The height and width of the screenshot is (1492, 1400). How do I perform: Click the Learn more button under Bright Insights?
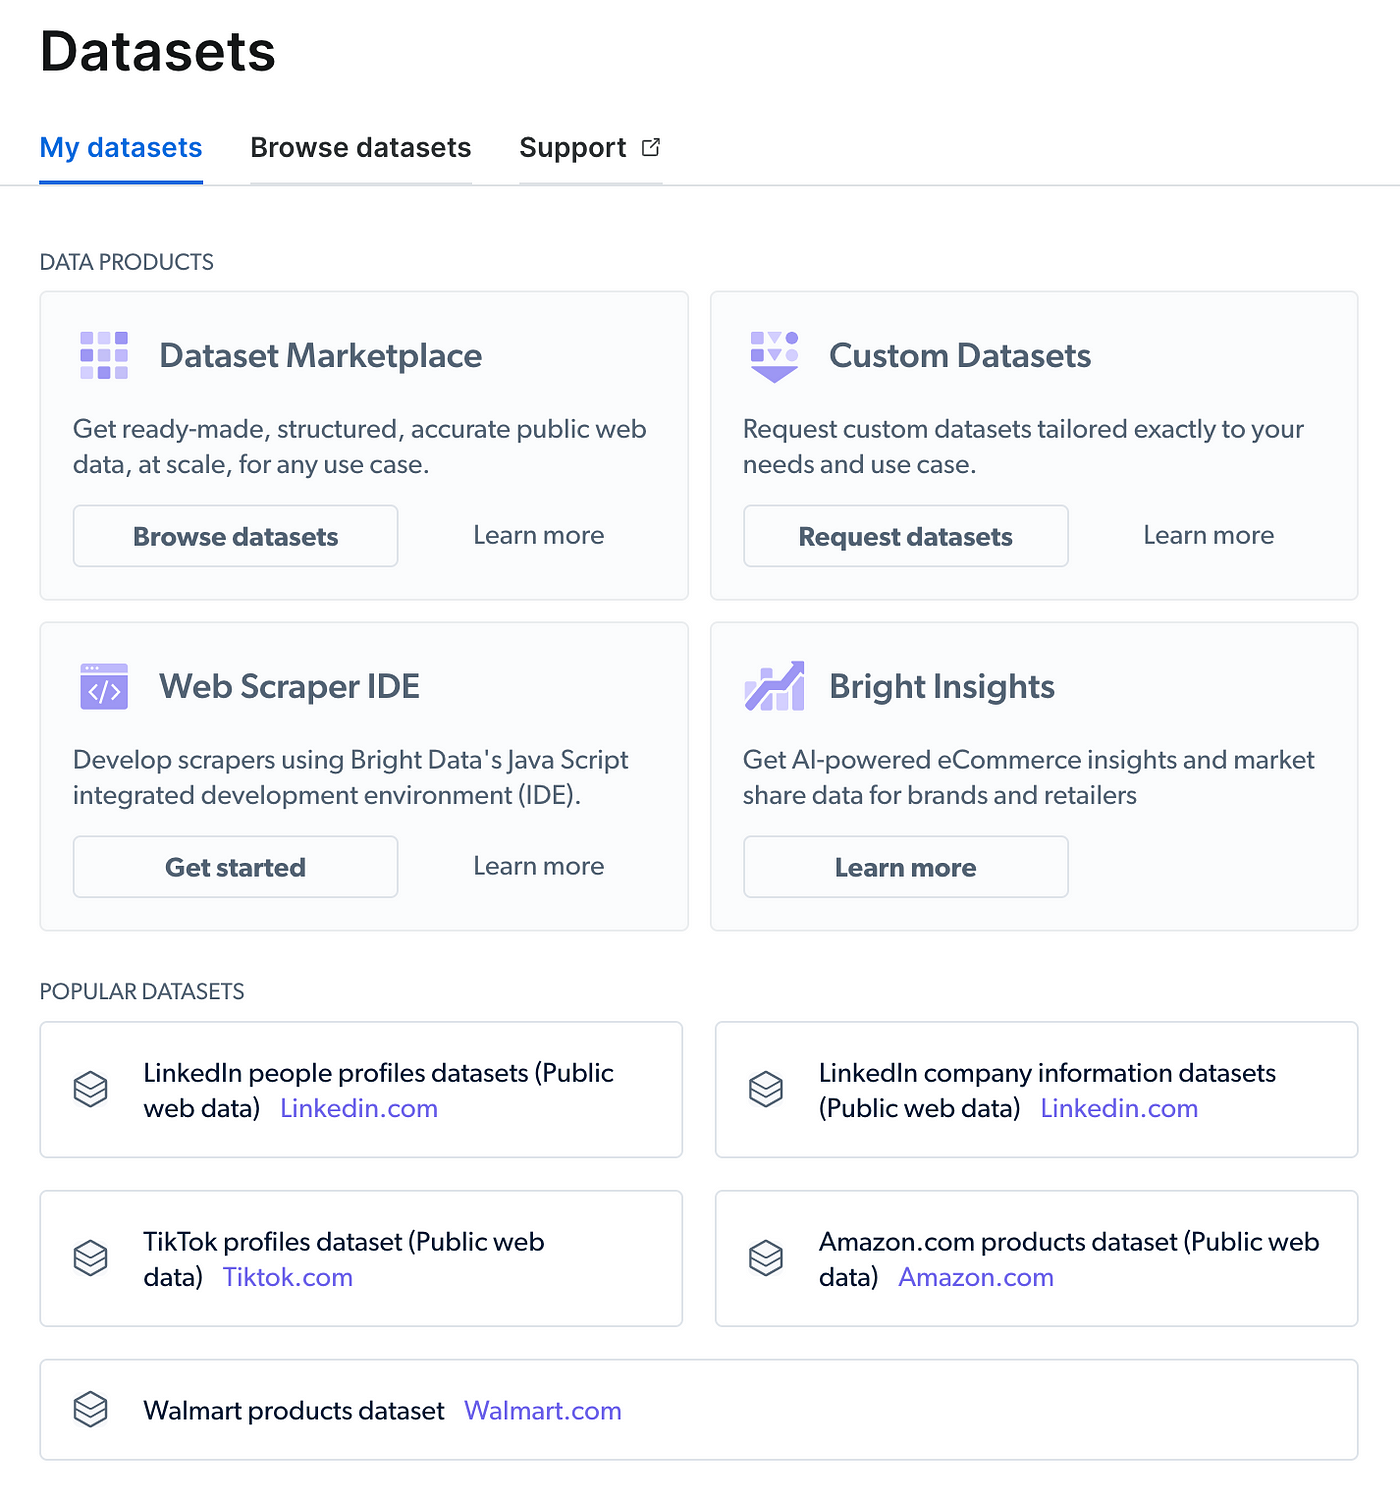click(x=905, y=867)
